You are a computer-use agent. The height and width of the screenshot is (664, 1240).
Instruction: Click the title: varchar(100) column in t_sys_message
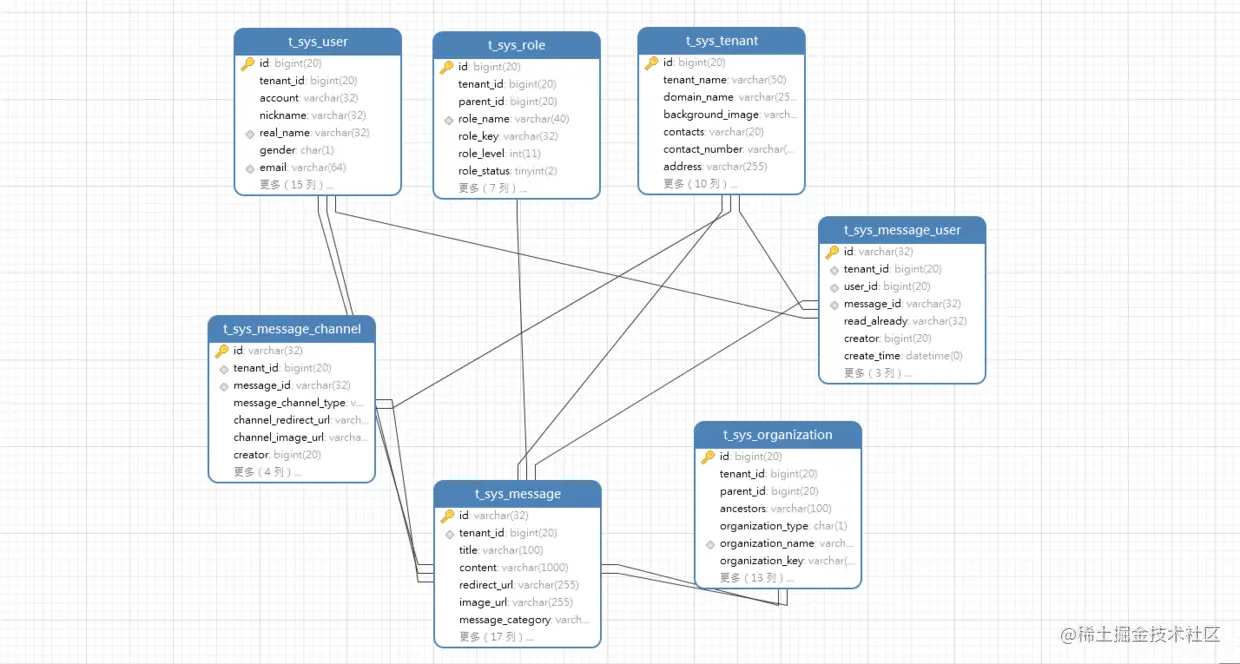(501, 550)
